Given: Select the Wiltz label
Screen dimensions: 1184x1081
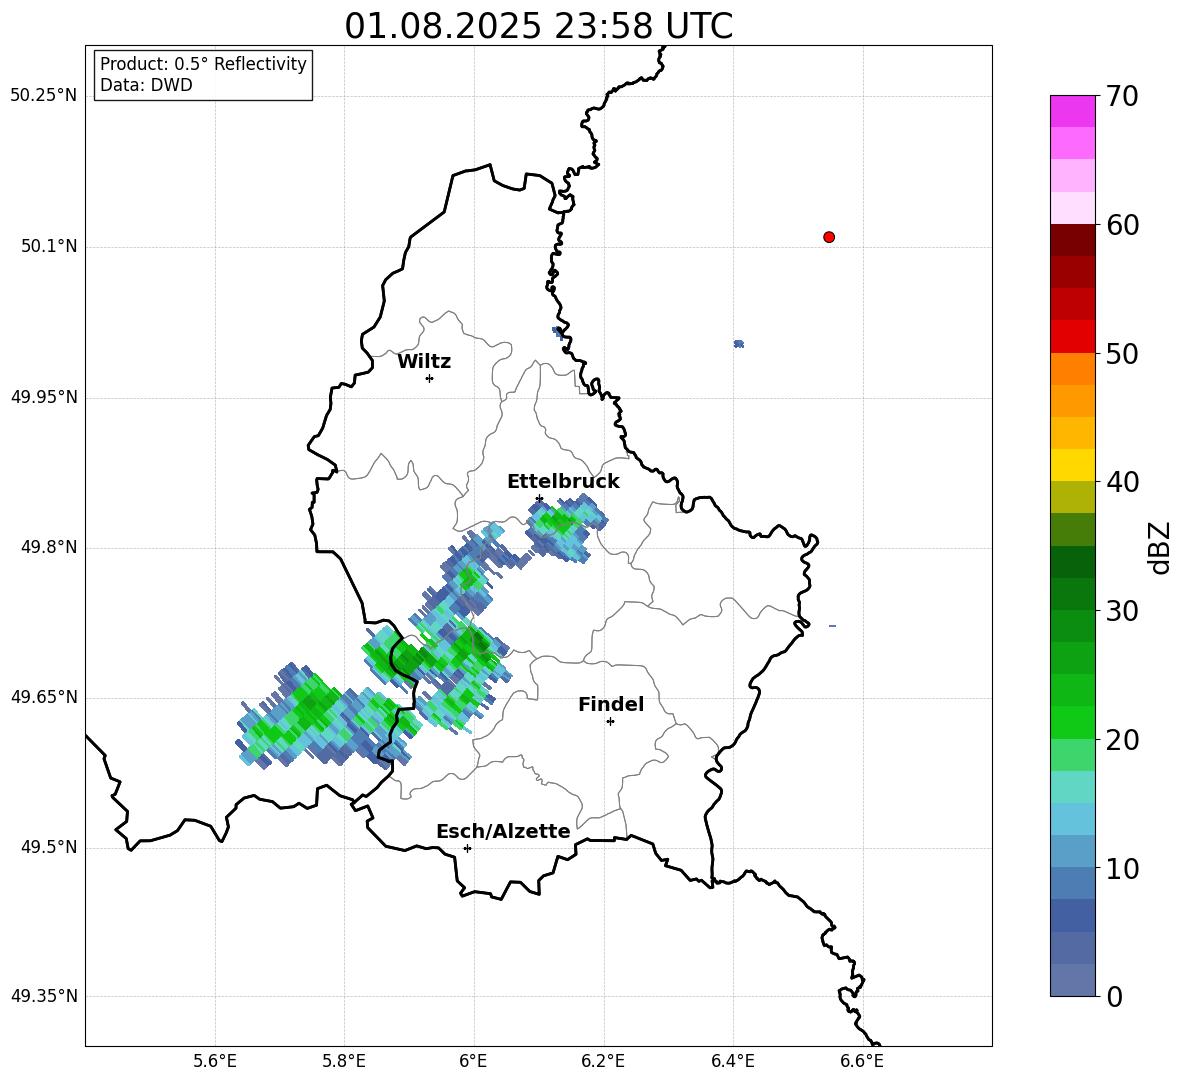Looking at the screenshot, I should coord(424,362).
